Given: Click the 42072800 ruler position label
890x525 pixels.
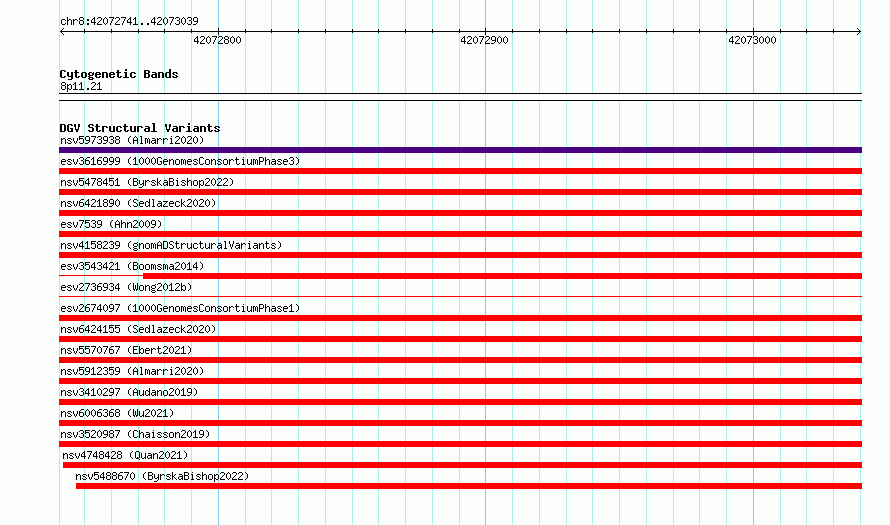Looking at the screenshot, I should click(x=217, y=40).
